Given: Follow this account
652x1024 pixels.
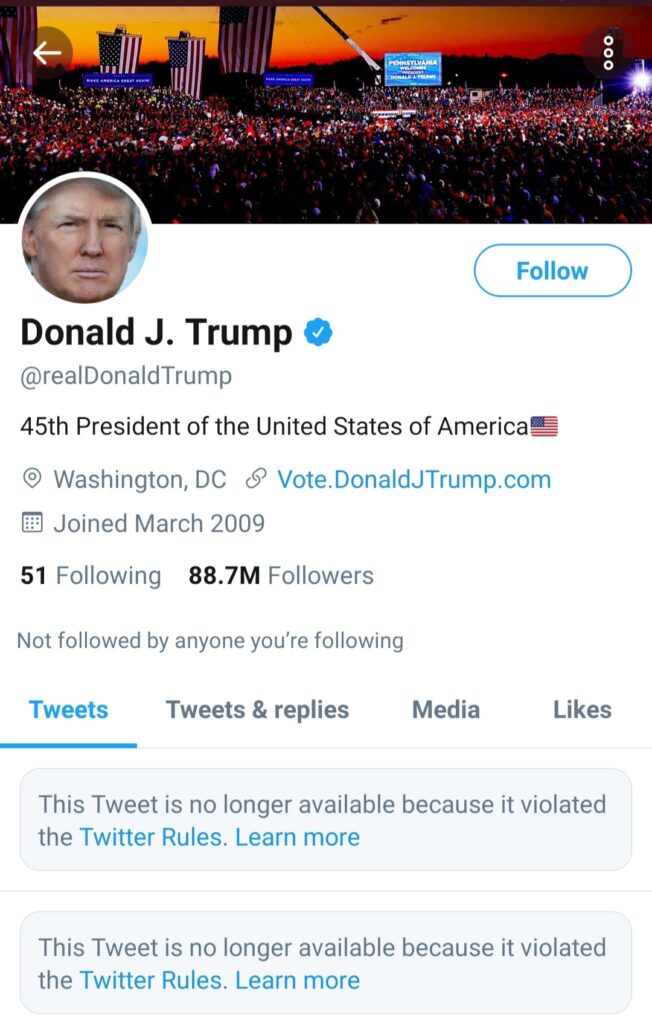Looking at the screenshot, I should tap(553, 270).
